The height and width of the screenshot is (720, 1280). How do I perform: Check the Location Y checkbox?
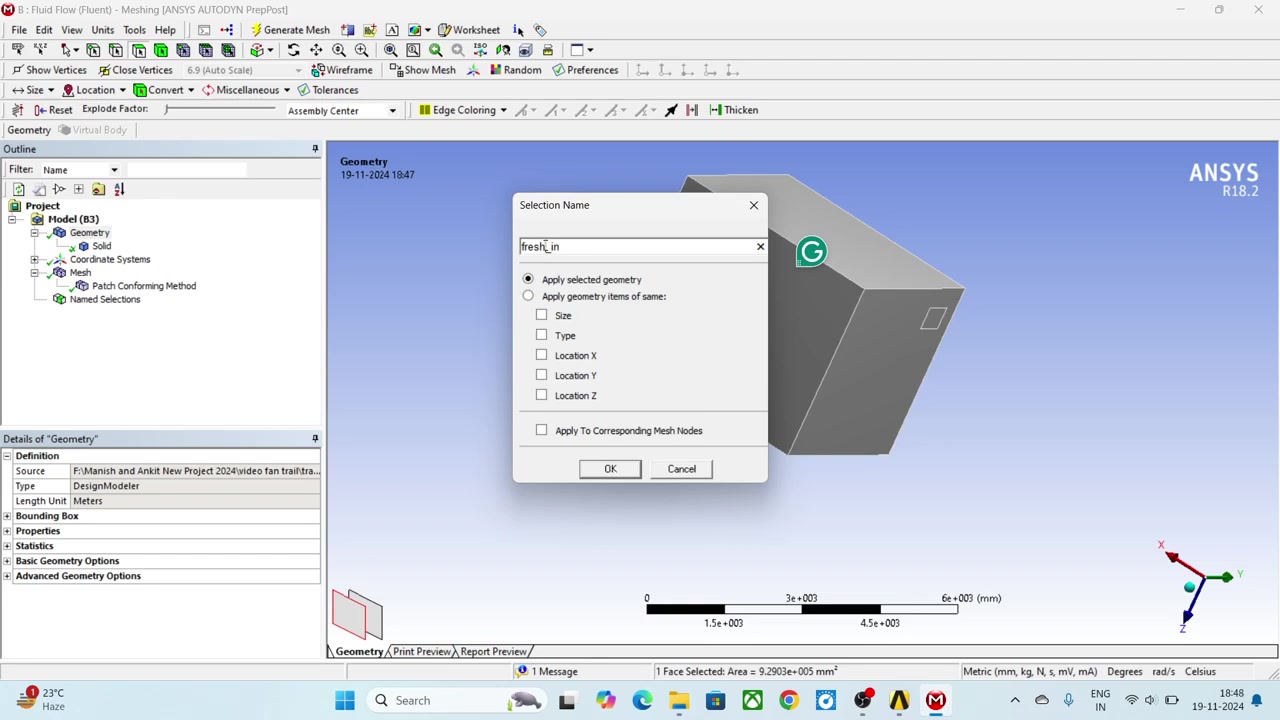[541, 375]
